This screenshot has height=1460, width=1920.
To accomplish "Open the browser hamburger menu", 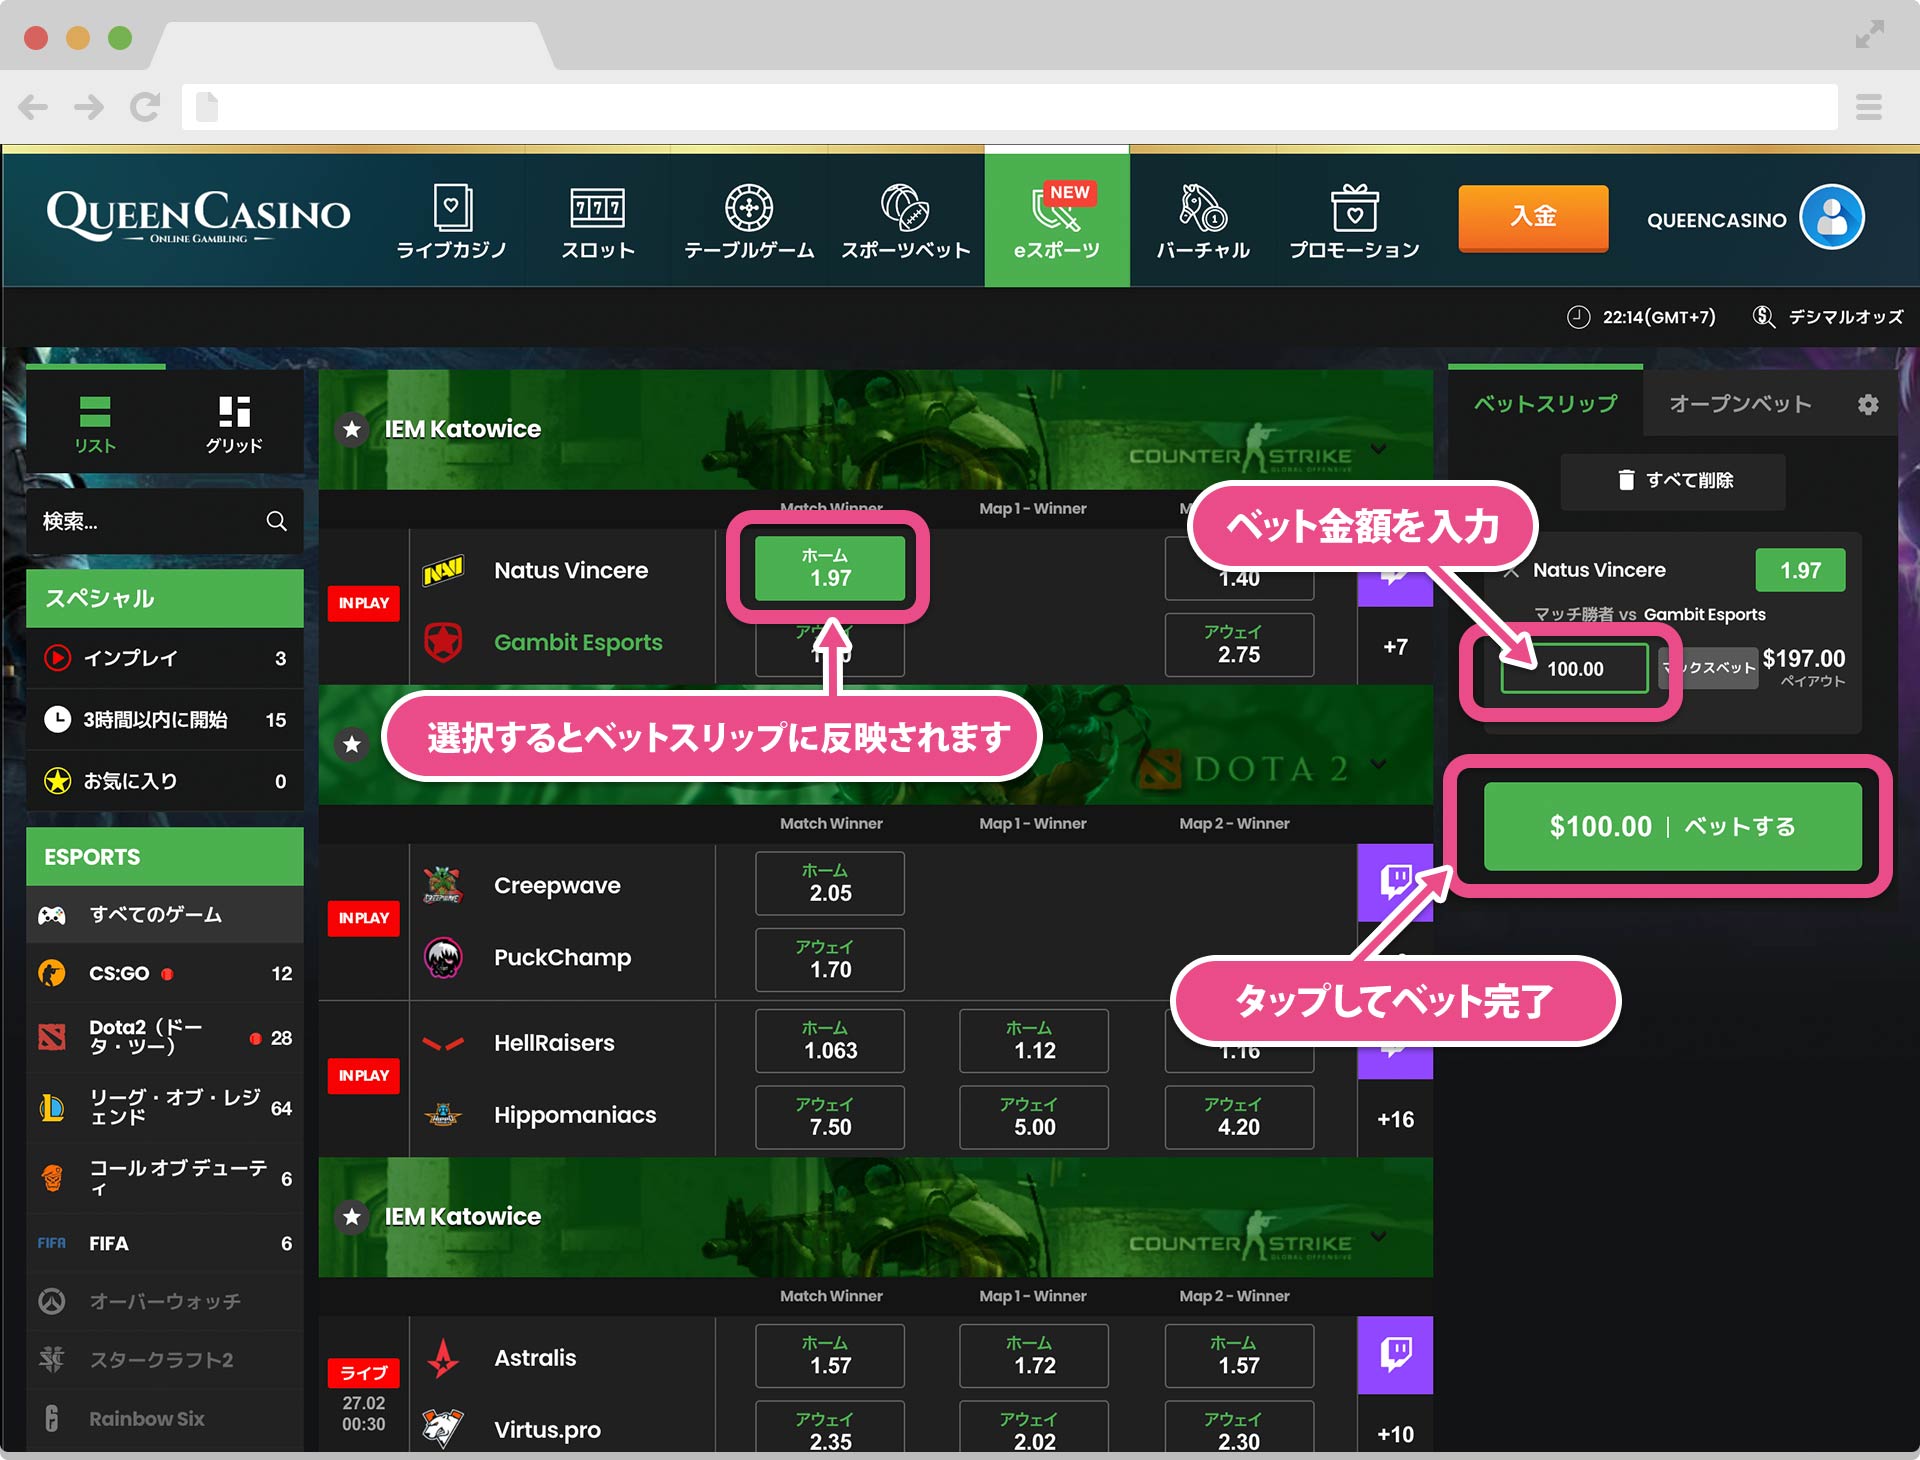I will coord(1869,107).
